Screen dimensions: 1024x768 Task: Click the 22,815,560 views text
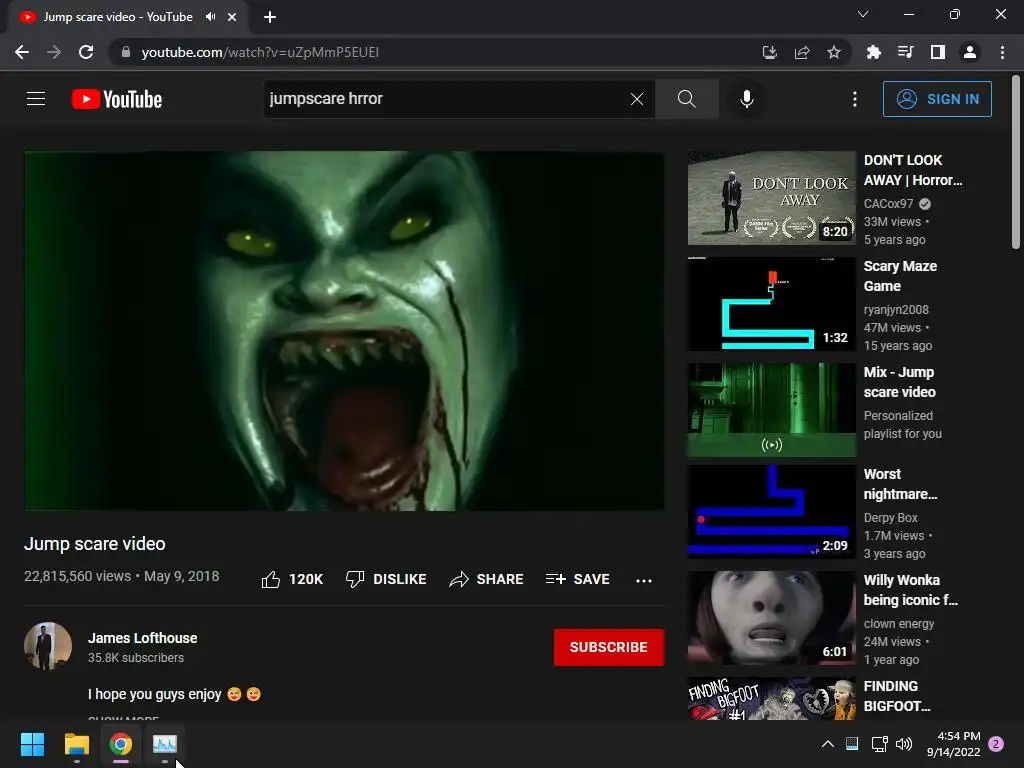77,576
